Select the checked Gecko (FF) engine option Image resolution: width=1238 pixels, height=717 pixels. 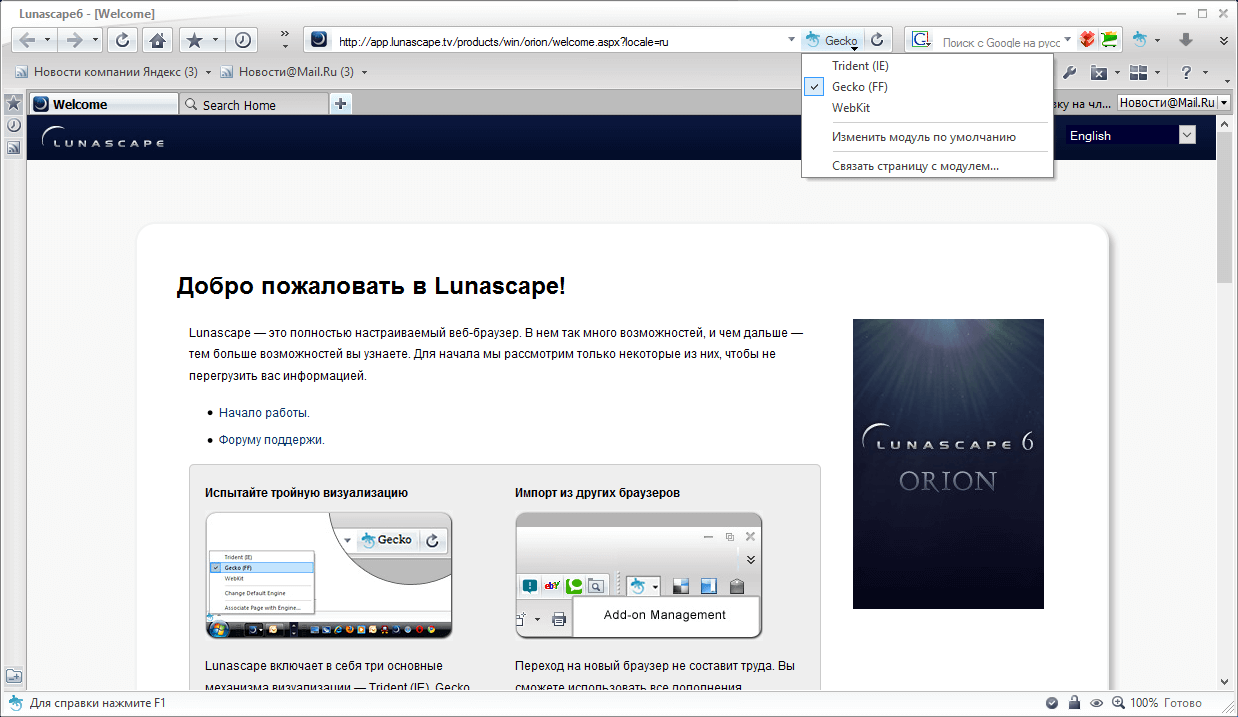click(x=927, y=87)
